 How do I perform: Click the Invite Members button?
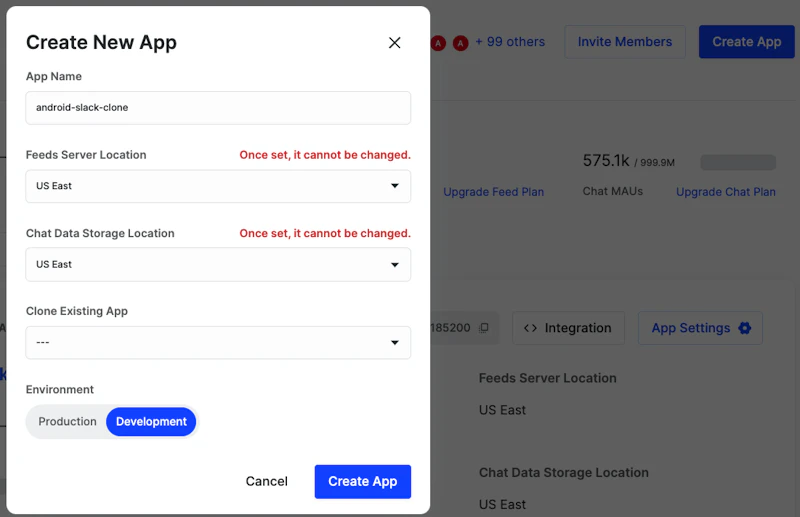(624, 42)
